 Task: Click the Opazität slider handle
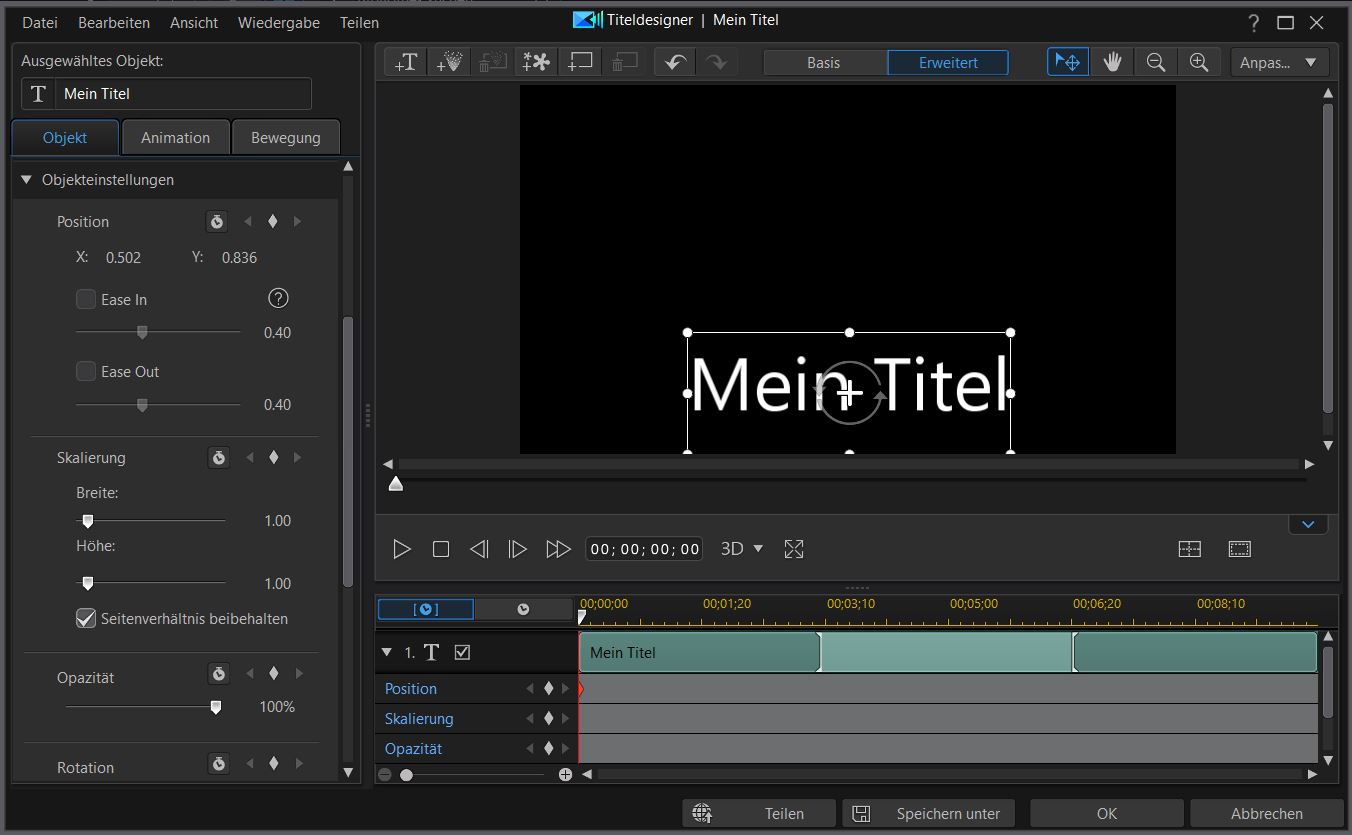215,707
